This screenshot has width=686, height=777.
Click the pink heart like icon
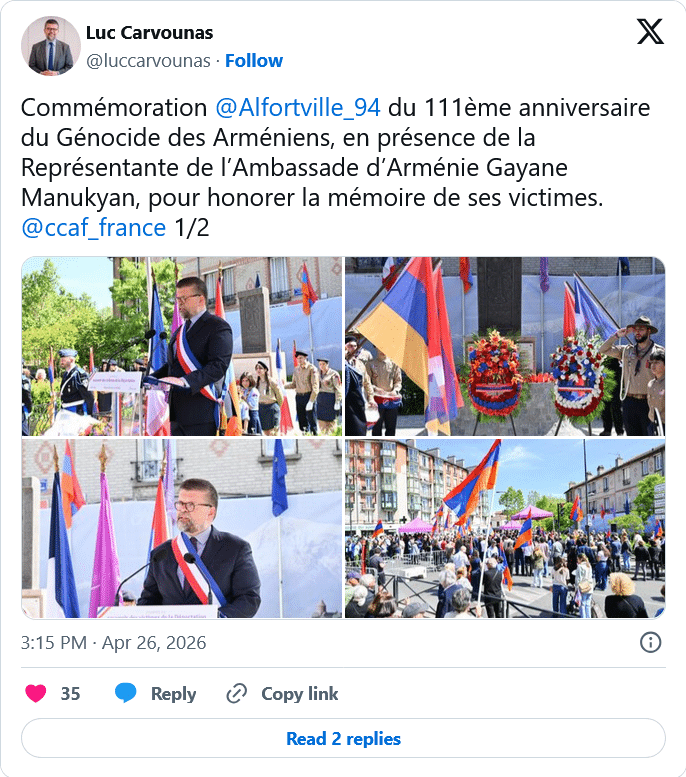(x=36, y=693)
